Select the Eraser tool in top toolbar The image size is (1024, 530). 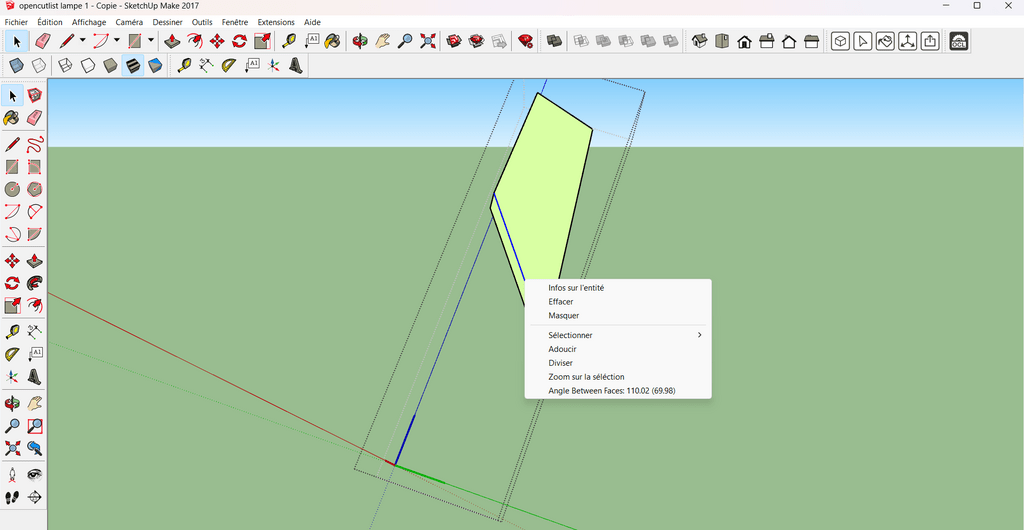[42, 41]
